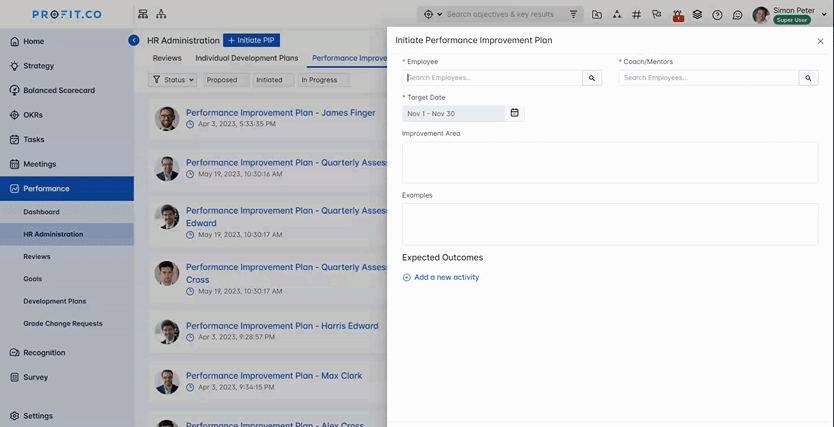Viewport: 834px width, 427px height.
Task: Click the hashtag icon in top bar
Action: tap(636, 15)
